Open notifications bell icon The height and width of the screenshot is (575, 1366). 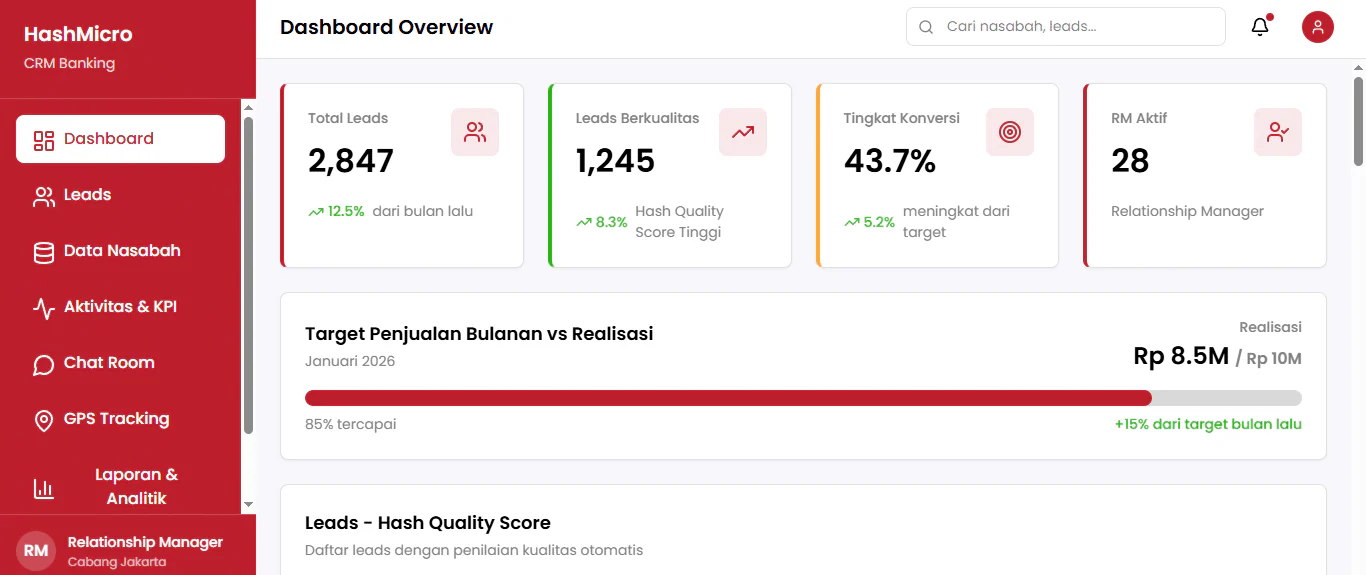tap(1260, 27)
